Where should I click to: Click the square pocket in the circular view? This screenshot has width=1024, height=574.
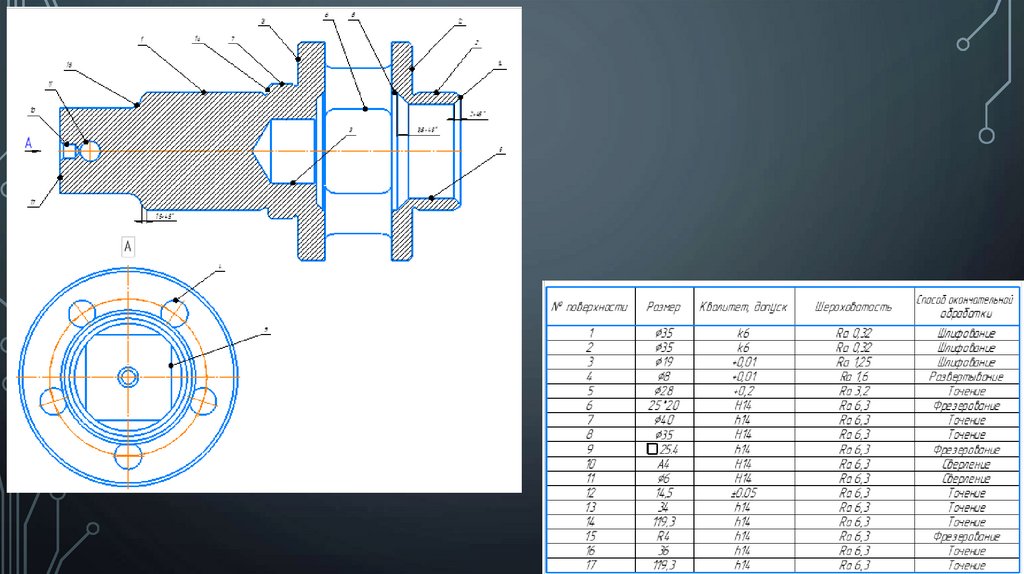point(128,376)
